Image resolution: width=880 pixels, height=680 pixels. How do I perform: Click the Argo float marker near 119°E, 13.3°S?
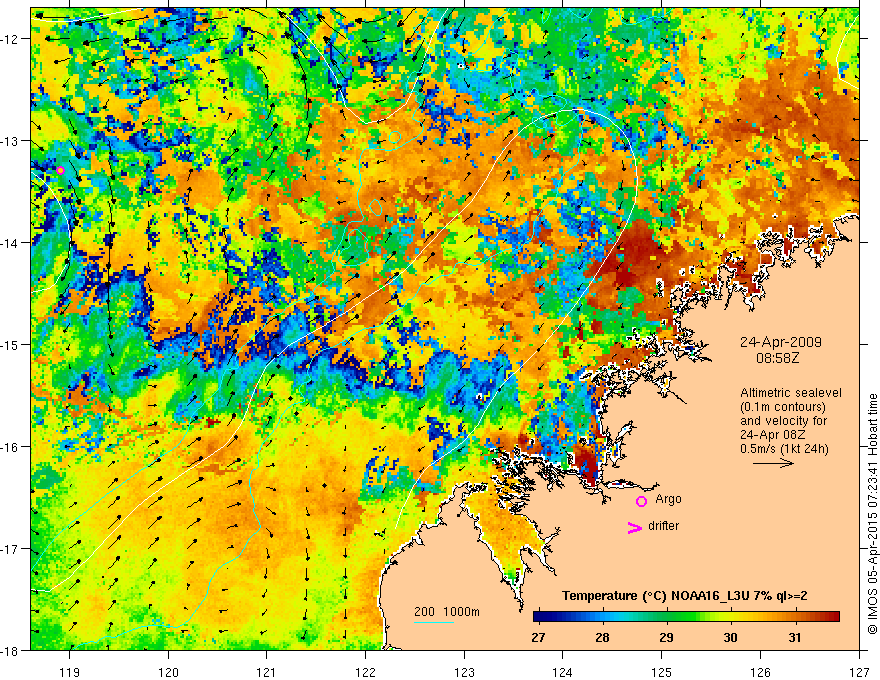(61, 171)
